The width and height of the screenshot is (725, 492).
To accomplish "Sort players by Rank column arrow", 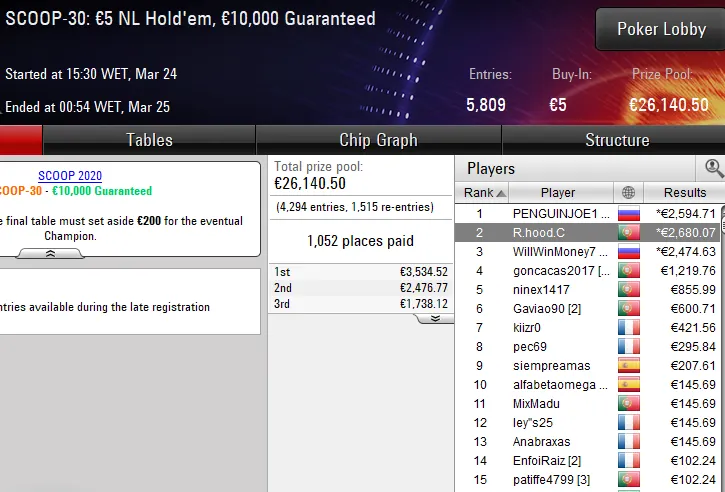I will (x=500, y=193).
